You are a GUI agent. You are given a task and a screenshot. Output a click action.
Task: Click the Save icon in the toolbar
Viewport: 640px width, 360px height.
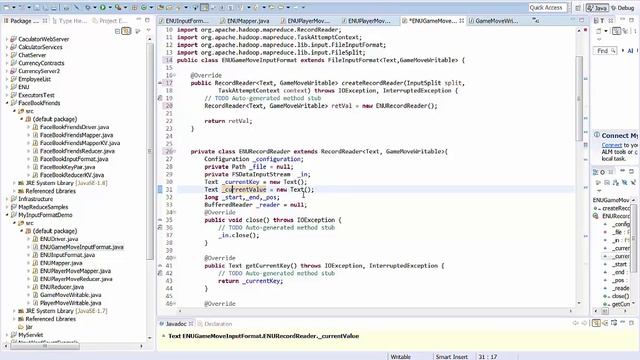[37, 7]
